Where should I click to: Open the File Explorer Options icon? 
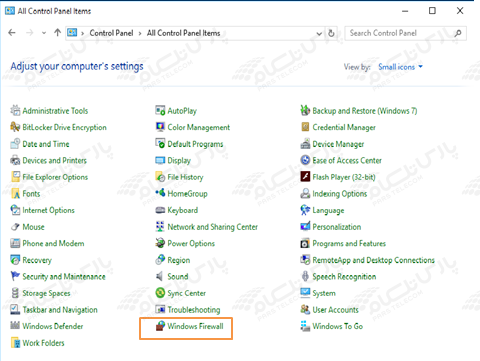[15, 177]
